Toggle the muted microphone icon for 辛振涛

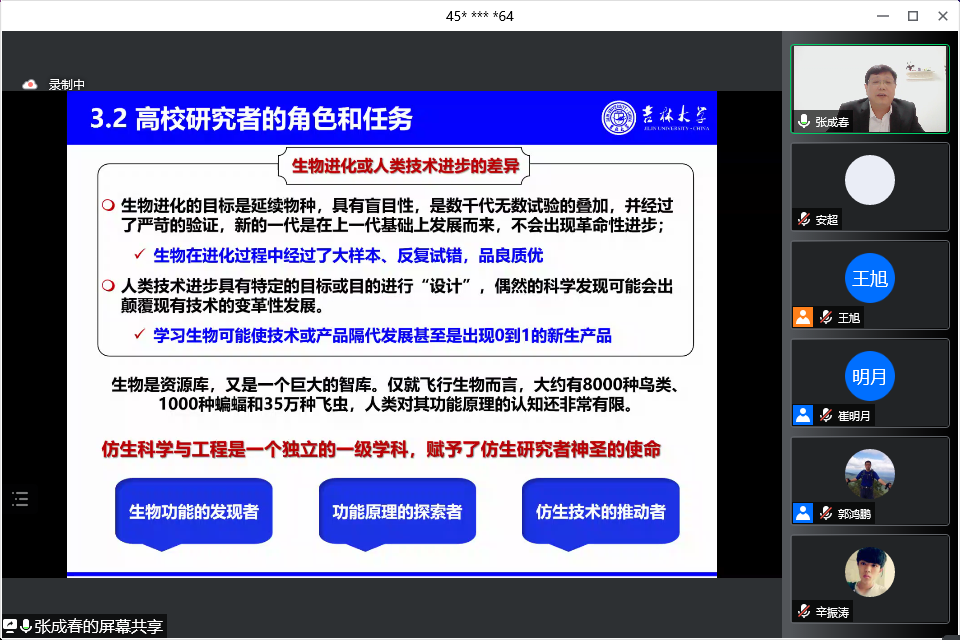[803, 611]
